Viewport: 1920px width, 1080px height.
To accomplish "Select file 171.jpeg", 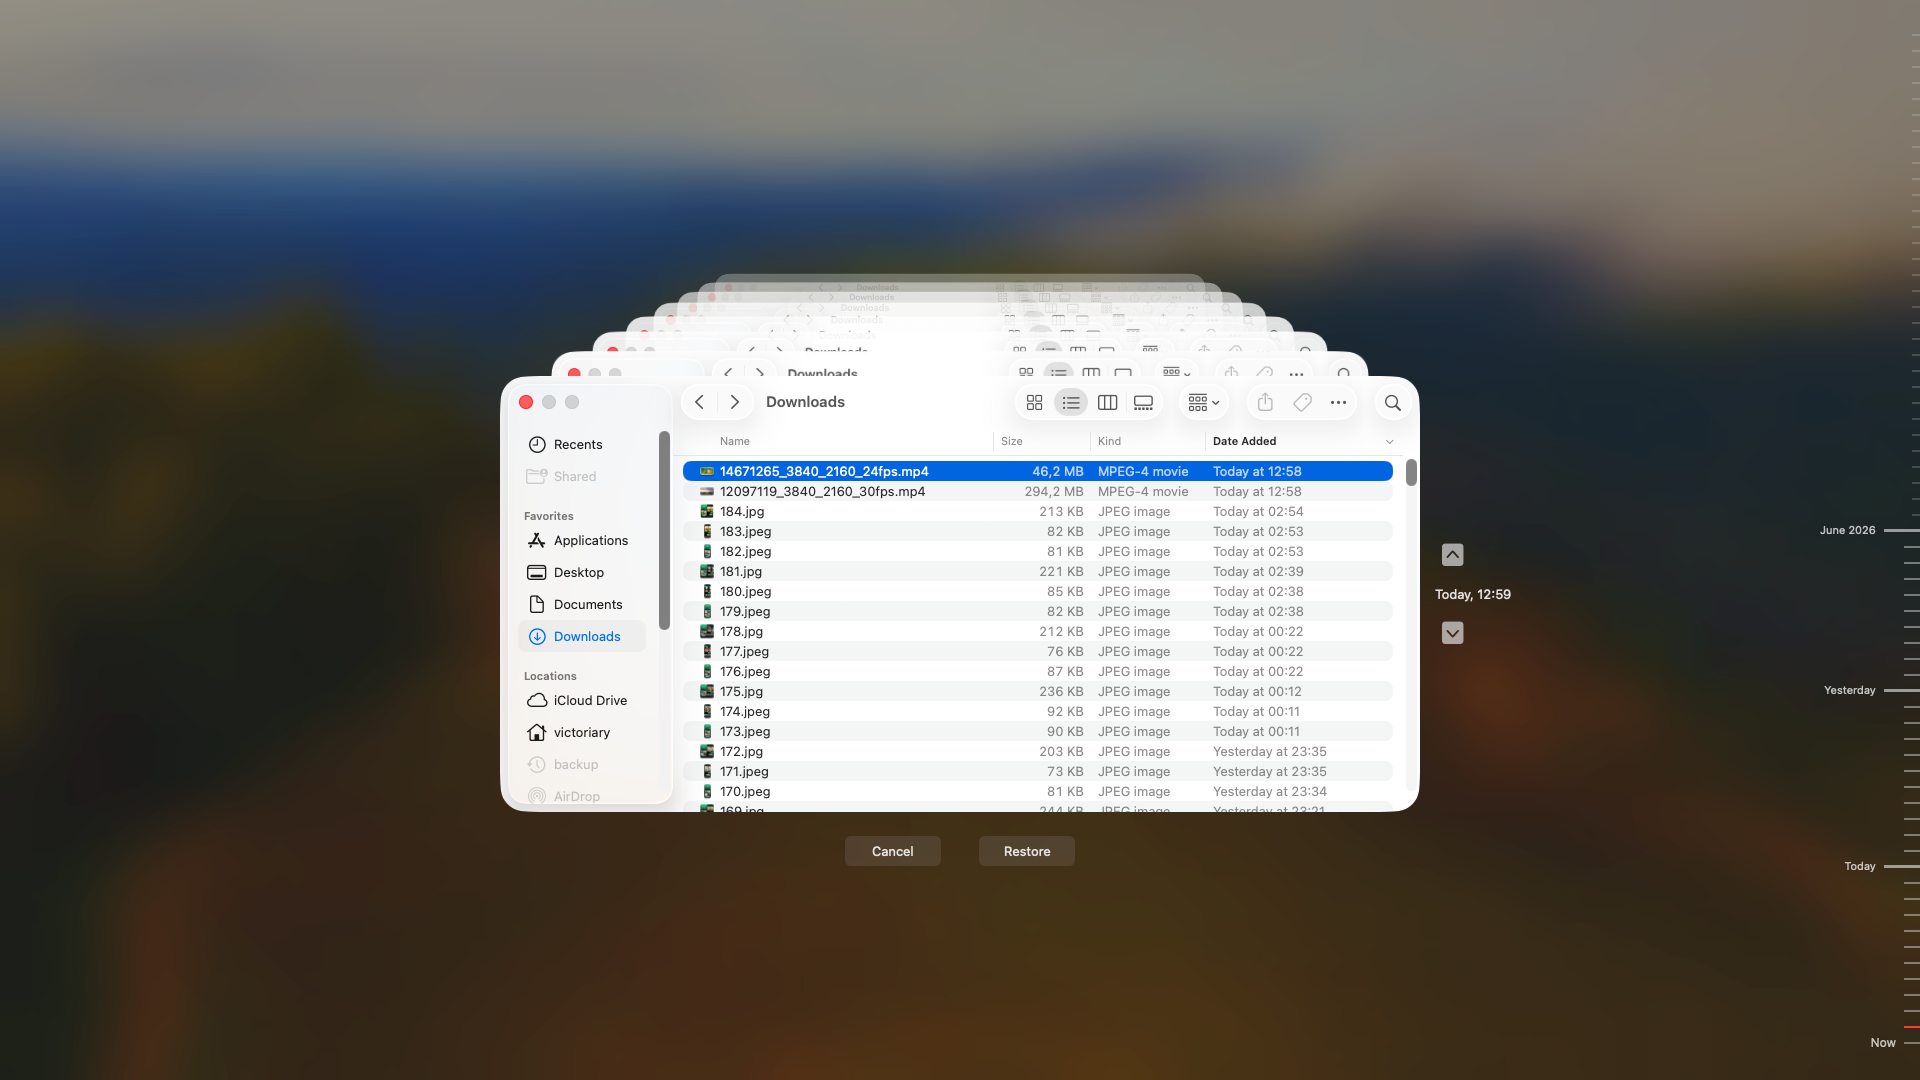I will pos(1037,771).
